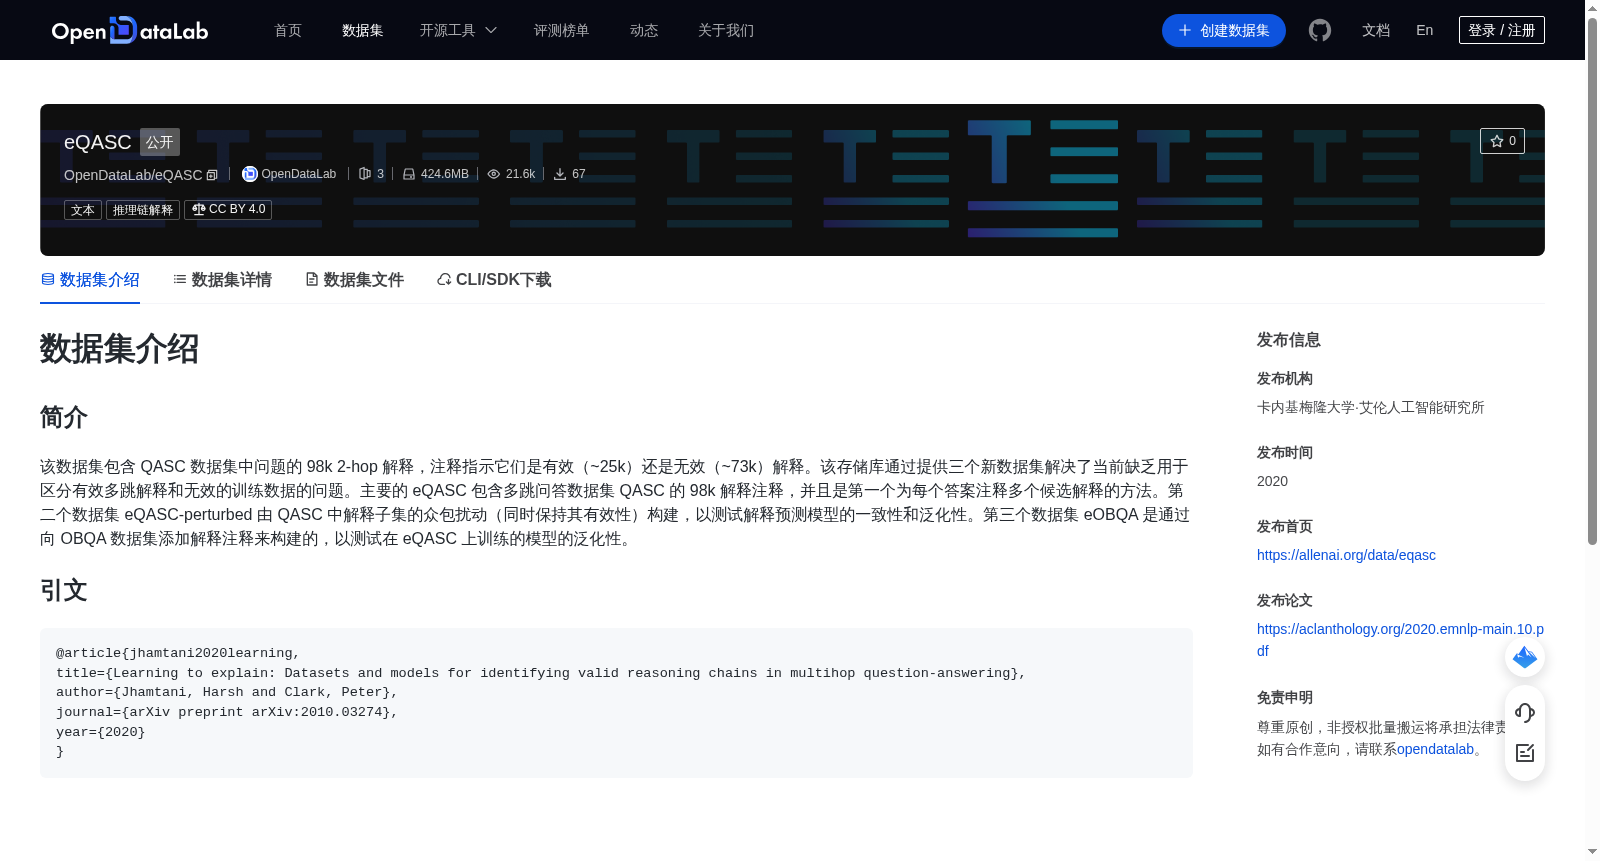Open the GitHub icon link
The width and height of the screenshot is (1600, 861).
(1320, 30)
